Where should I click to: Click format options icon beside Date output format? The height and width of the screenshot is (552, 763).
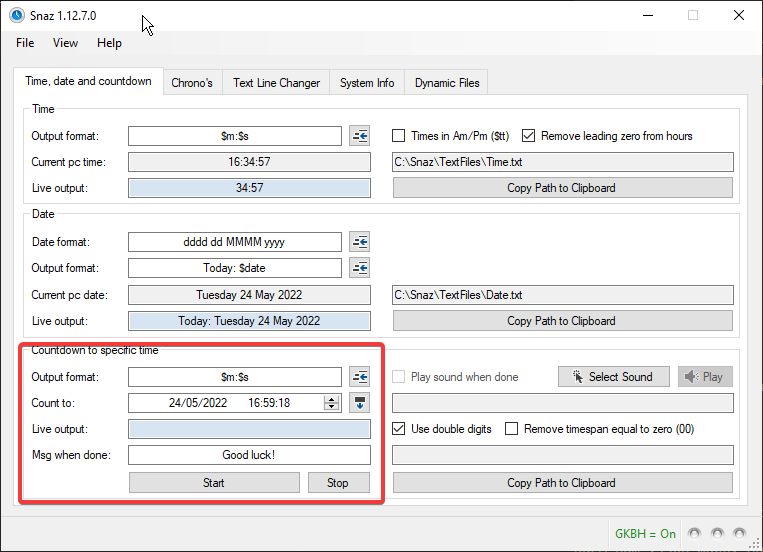[359, 268]
